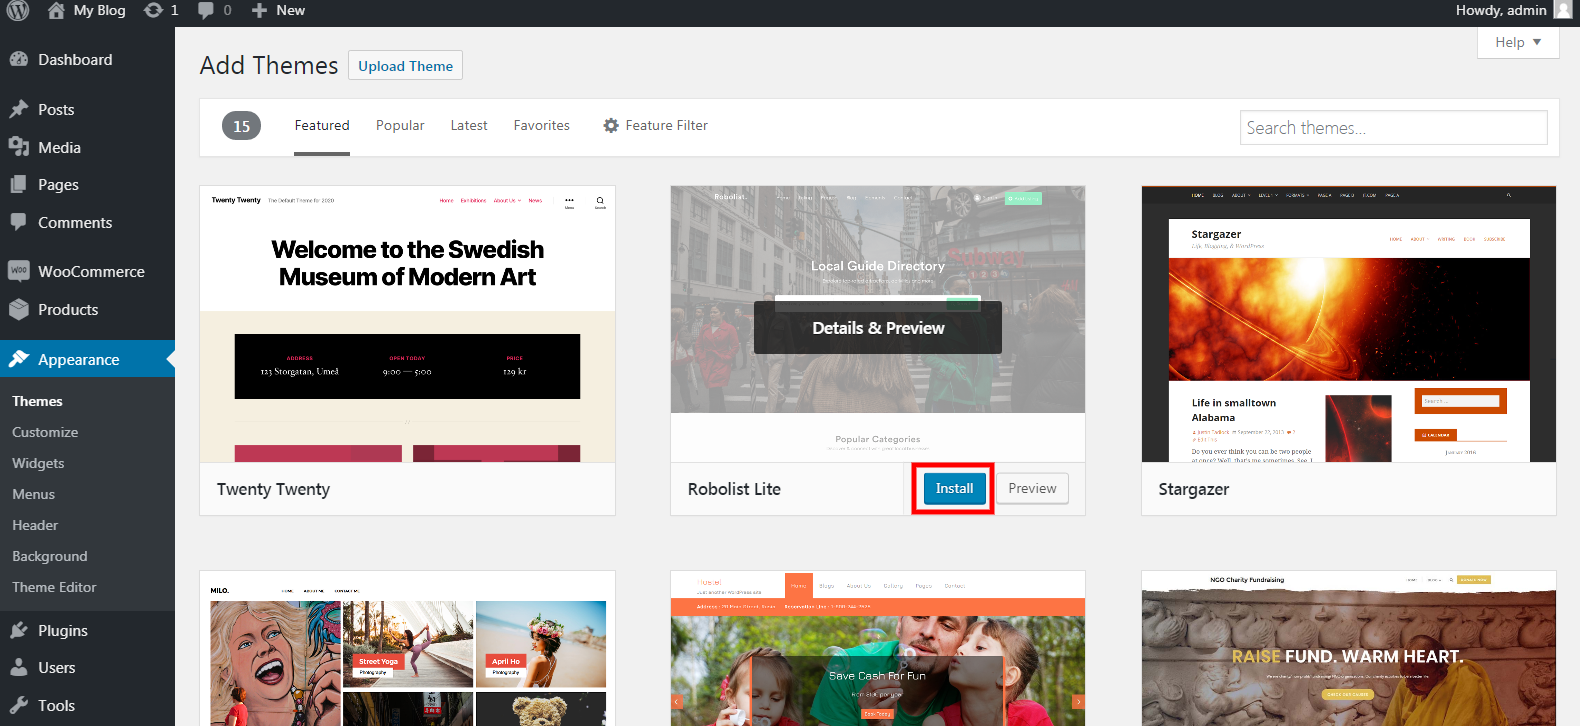
Task: Click the Dashboard gauge icon
Action: coord(19,59)
